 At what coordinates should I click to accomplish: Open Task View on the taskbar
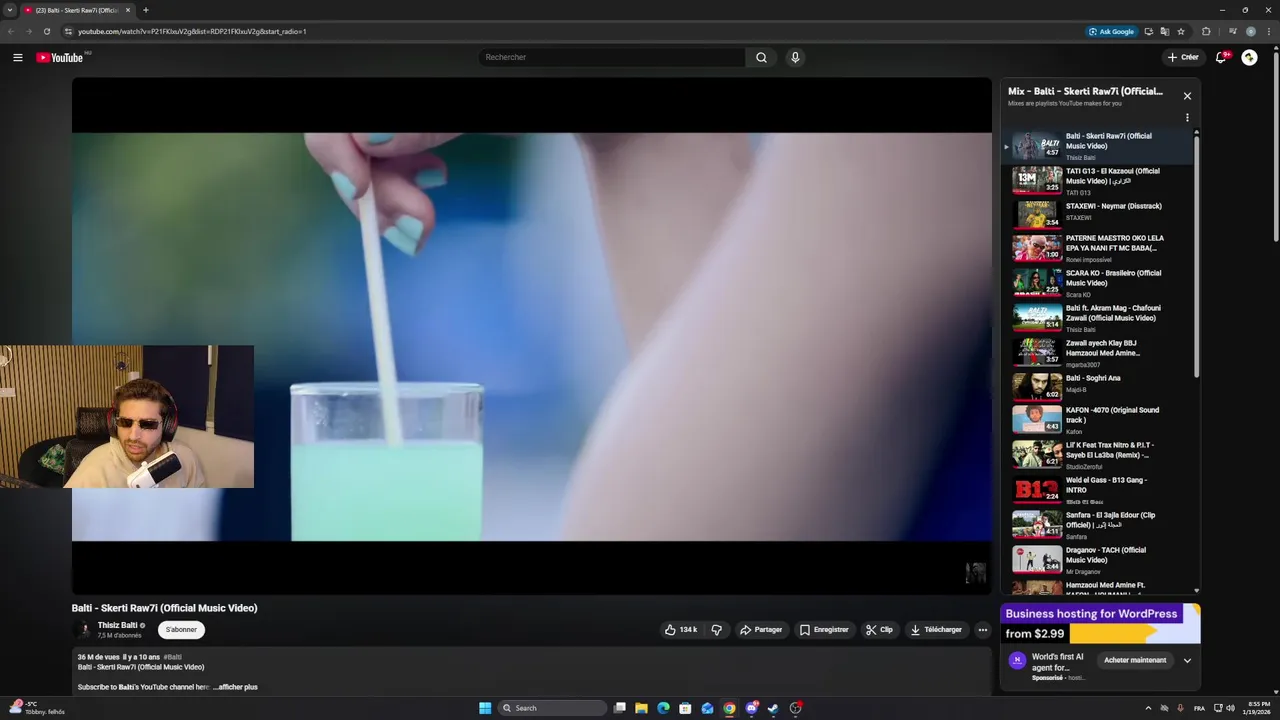tap(620, 708)
